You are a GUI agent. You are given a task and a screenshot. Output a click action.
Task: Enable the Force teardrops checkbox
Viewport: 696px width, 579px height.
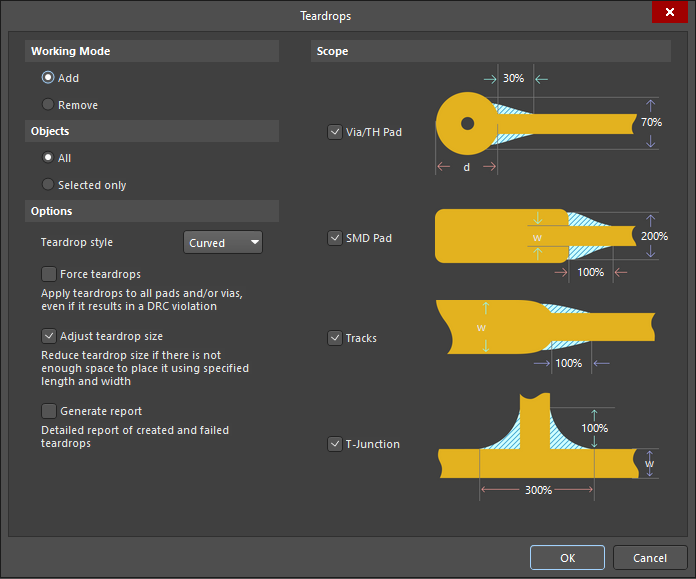49,274
